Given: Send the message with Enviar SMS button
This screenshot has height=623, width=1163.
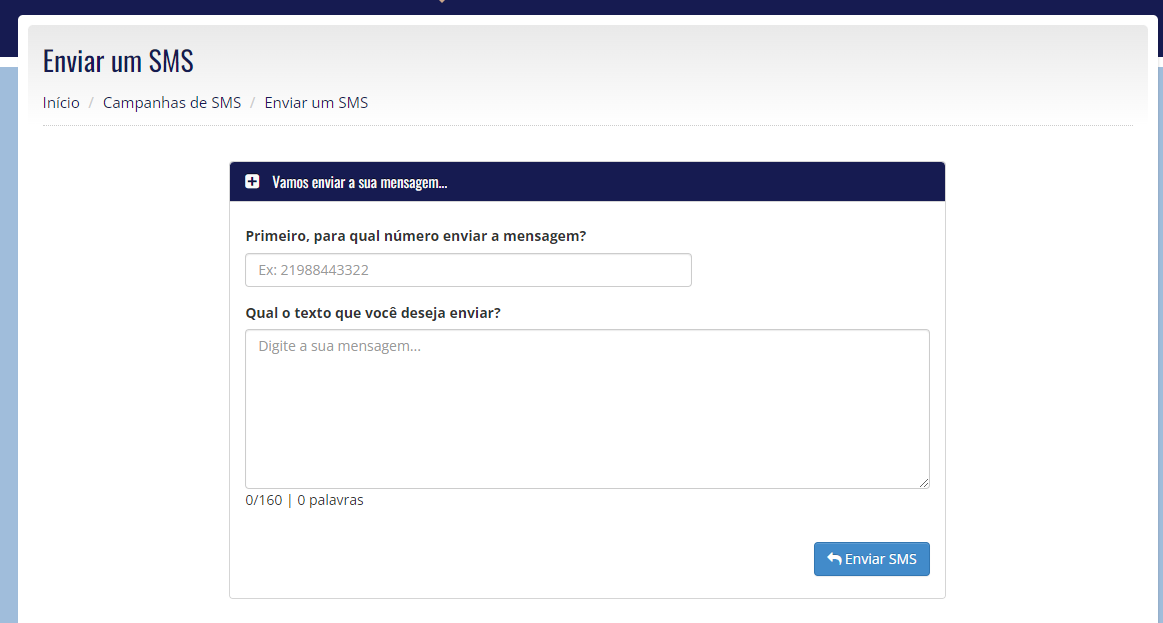Looking at the screenshot, I should pyautogui.click(x=872, y=558).
